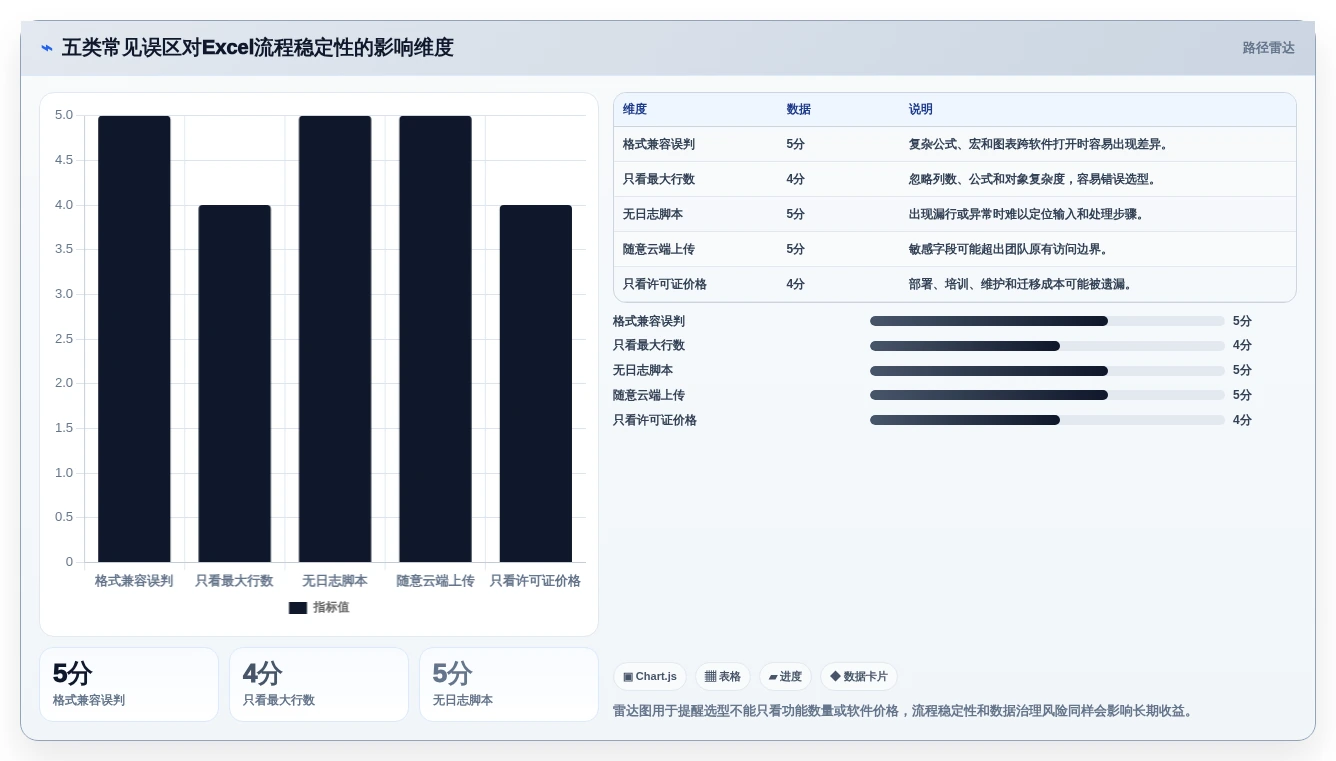
Task: Open the 5分 无日志脚本 data card
Action: [x=509, y=685]
